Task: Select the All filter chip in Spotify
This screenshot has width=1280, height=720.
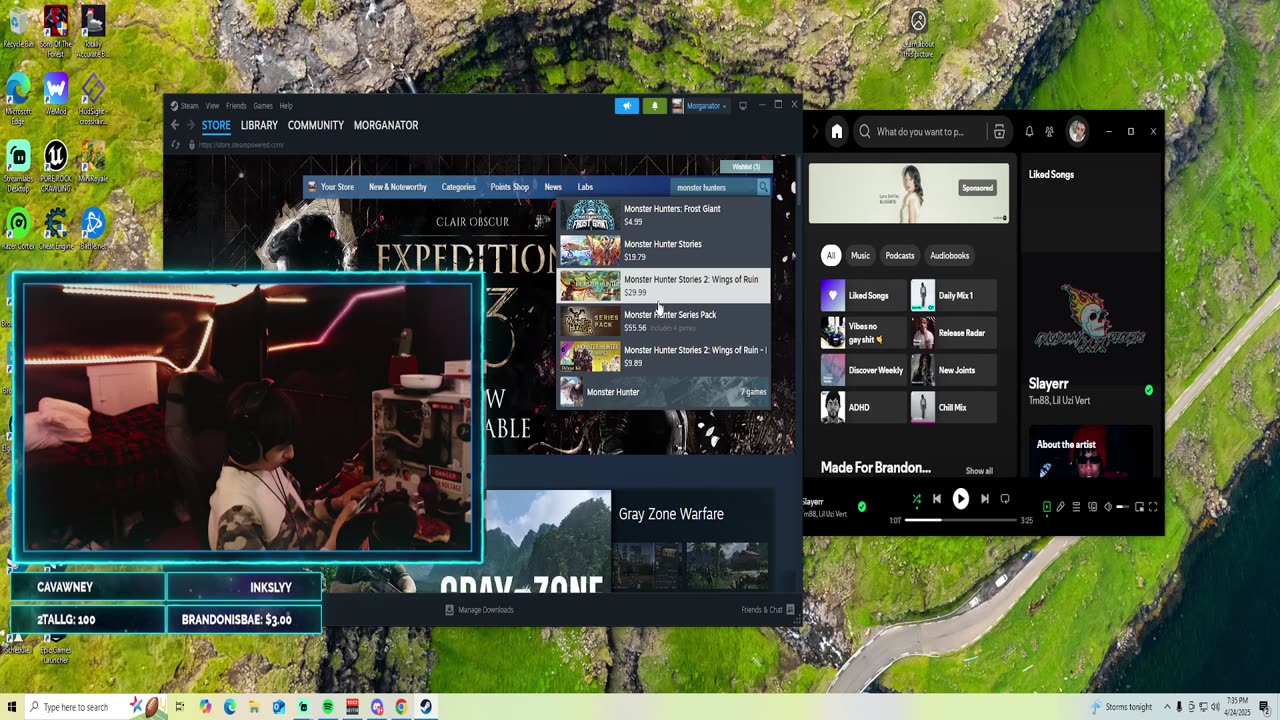Action: pos(831,256)
